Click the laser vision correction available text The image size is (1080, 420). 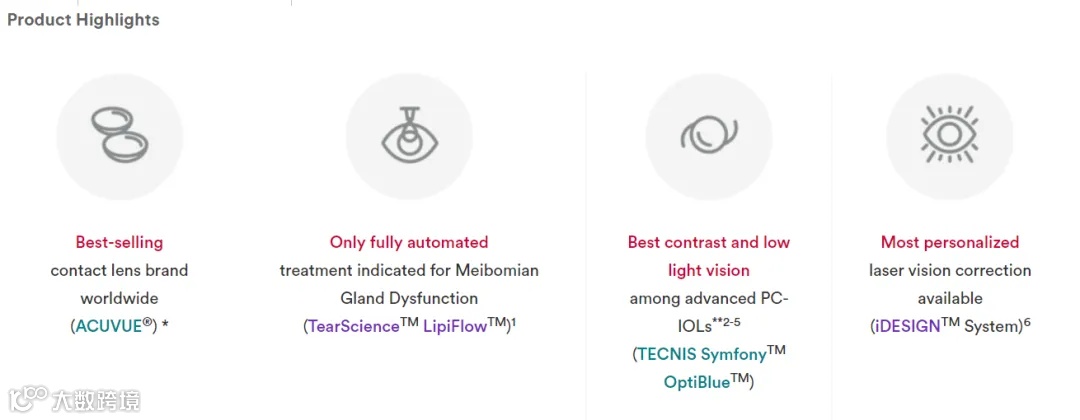[x=950, y=284]
